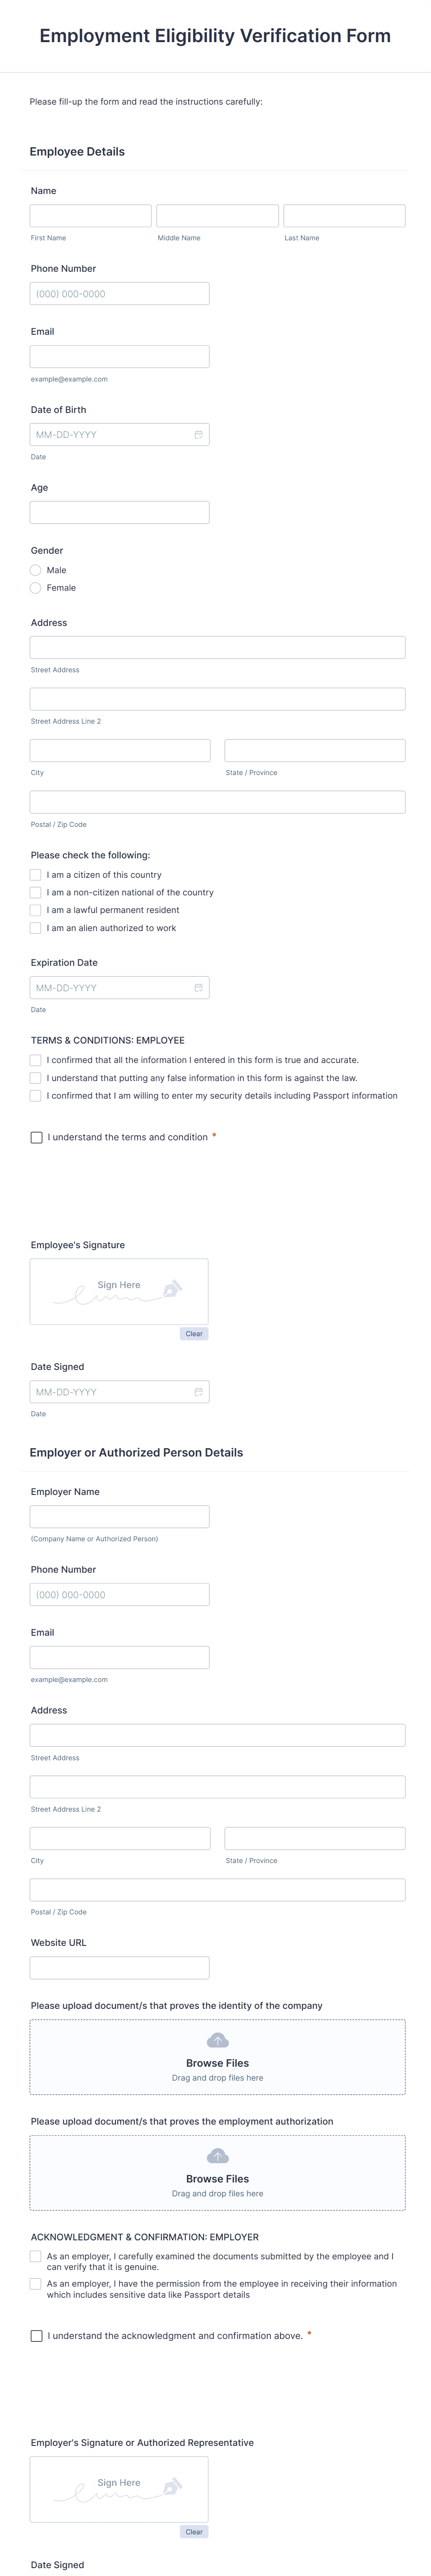Click the Age input field
Screen dimensions: 431x2576
pyautogui.click(x=119, y=512)
